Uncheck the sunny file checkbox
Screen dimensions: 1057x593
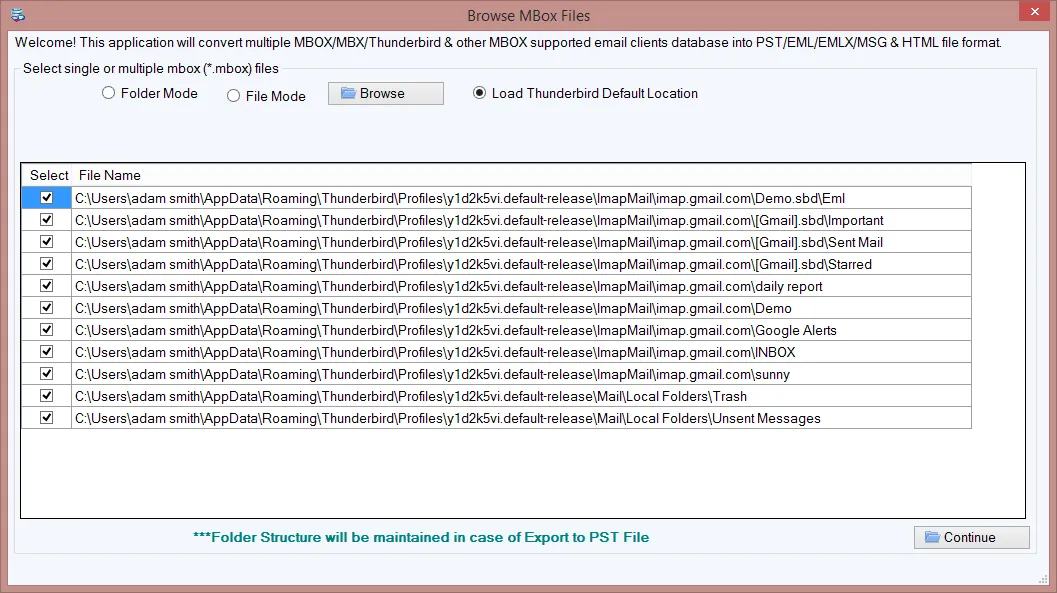point(47,374)
